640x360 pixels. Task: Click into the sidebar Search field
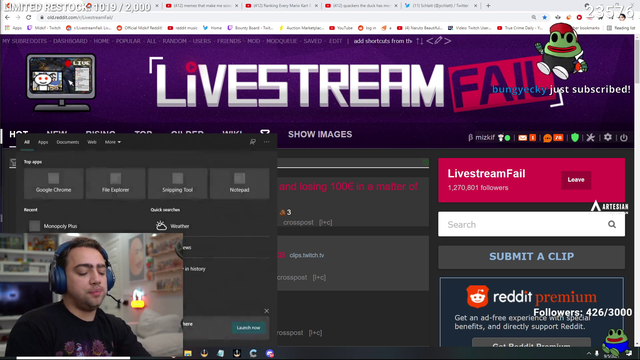click(531, 224)
